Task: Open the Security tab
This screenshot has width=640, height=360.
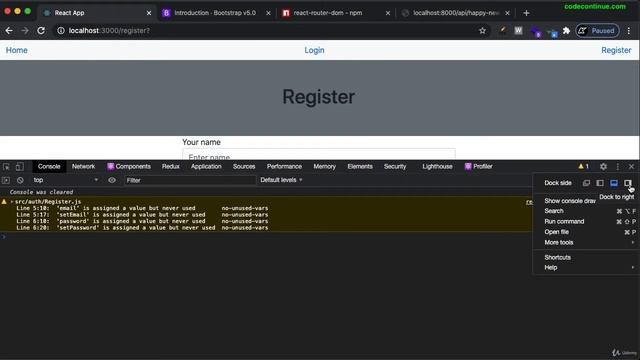Action: click(x=395, y=167)
